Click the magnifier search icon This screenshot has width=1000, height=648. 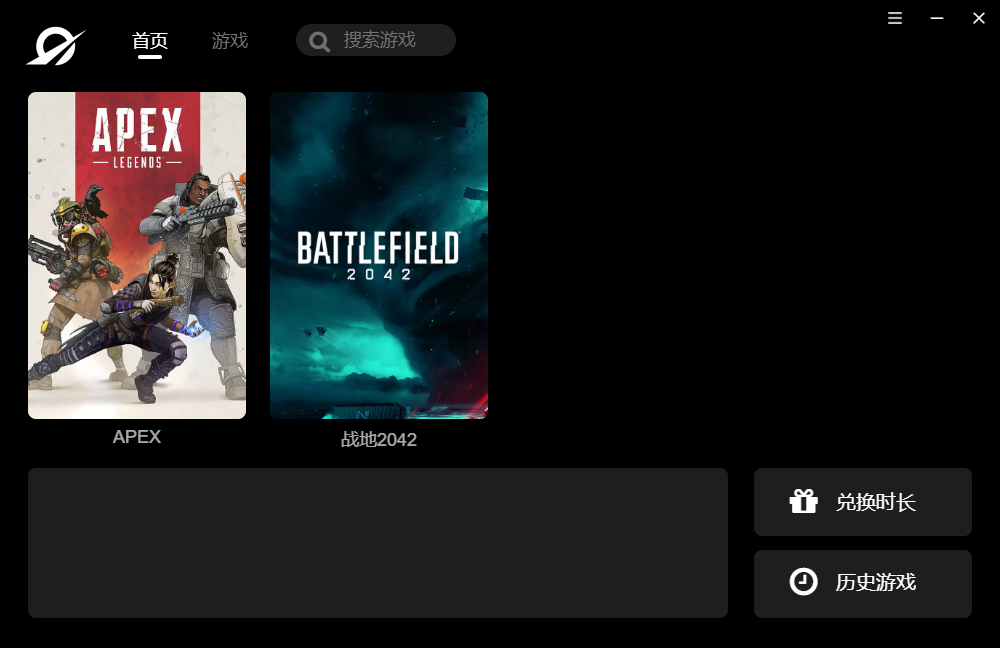pyautogui.click(x=319, y=41)
